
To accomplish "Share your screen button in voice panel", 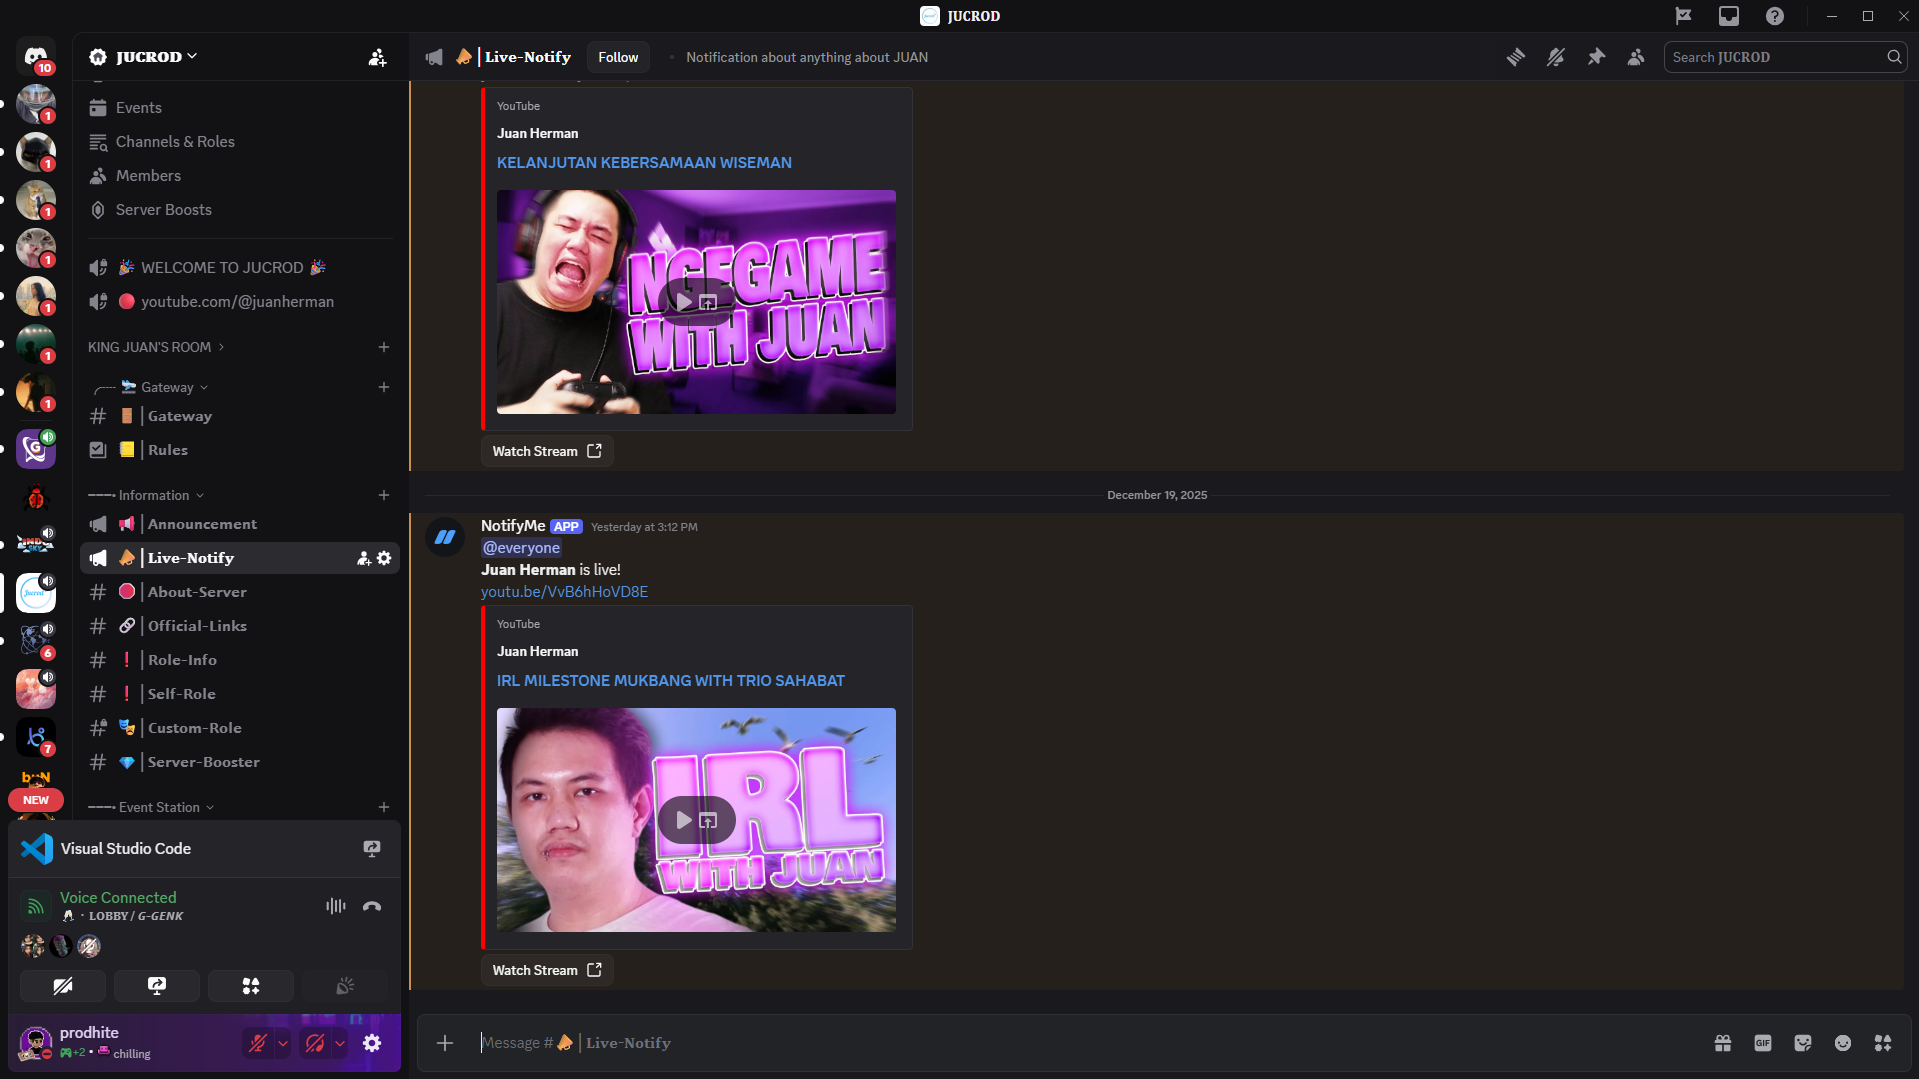I will 157,986.
